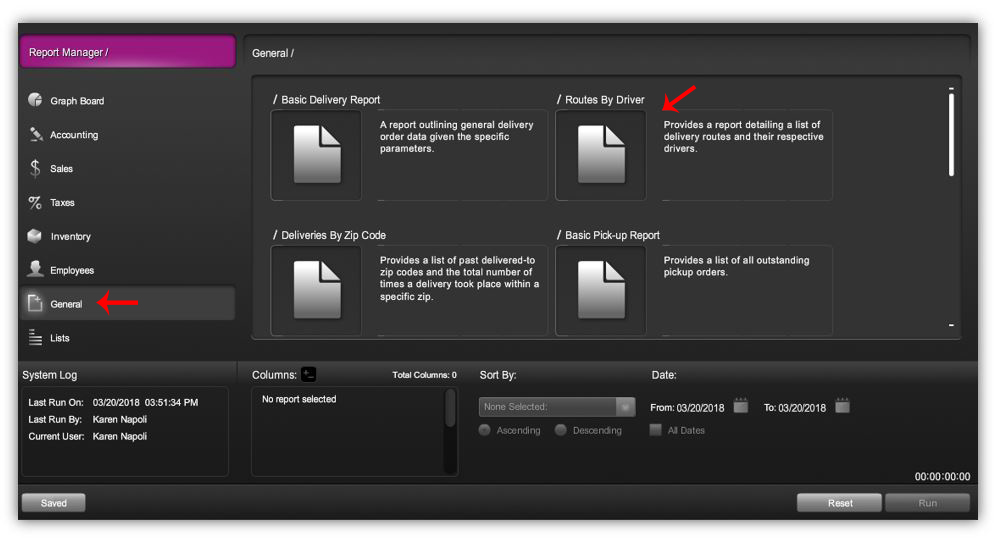994x538 pixels.
Task: Enable the All Dates checkbox
Action: tap(656, 430)
